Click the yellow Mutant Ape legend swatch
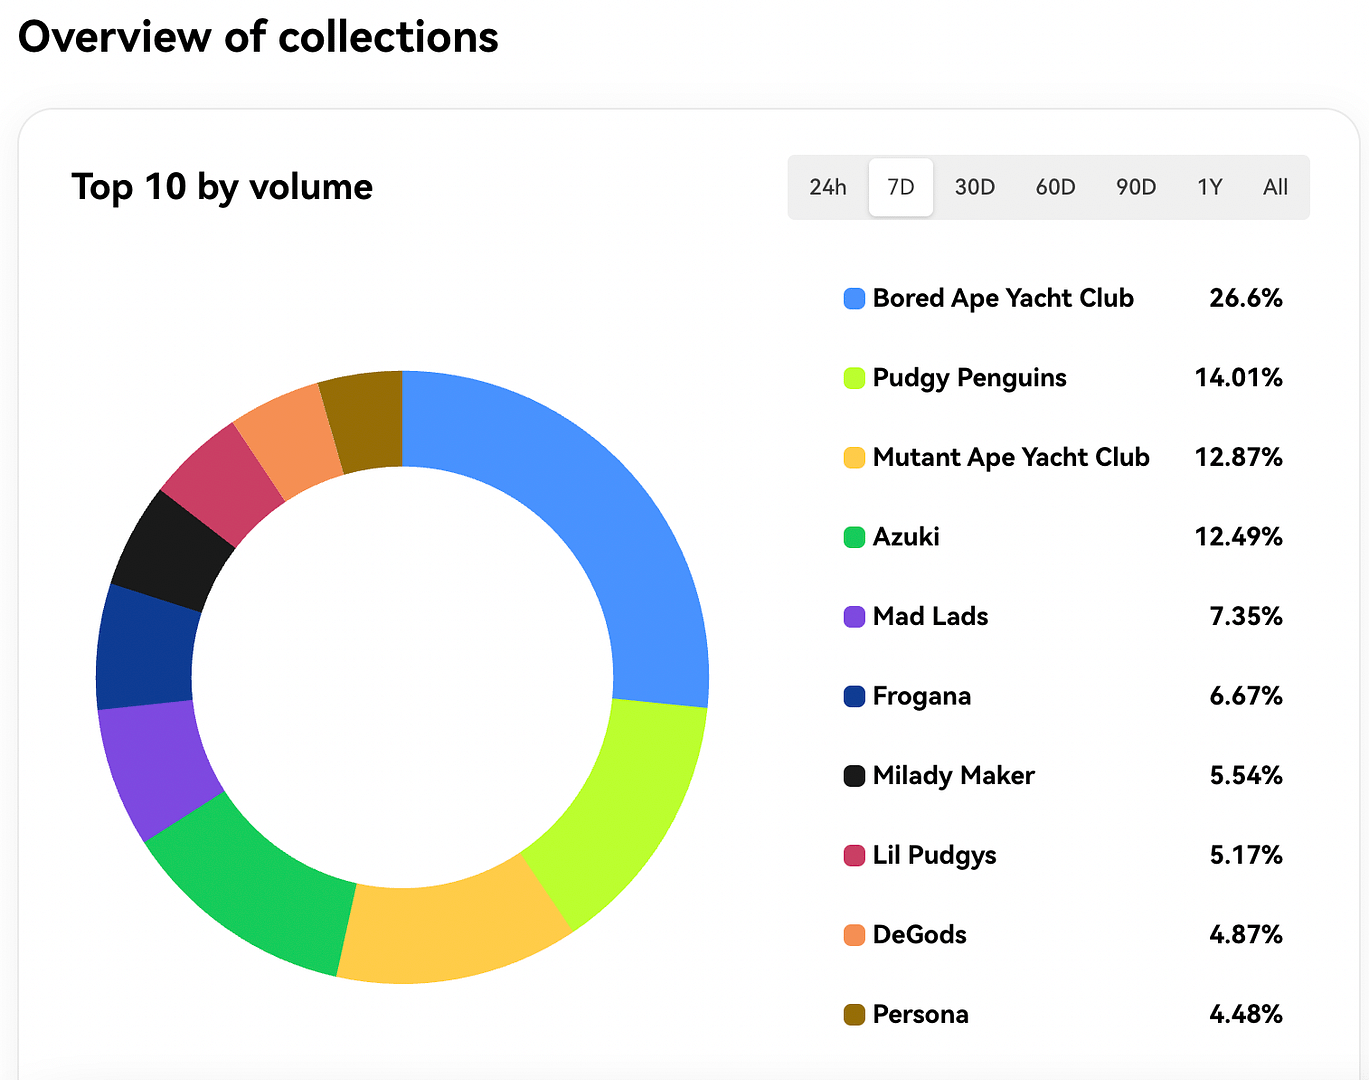 point(854,458)
